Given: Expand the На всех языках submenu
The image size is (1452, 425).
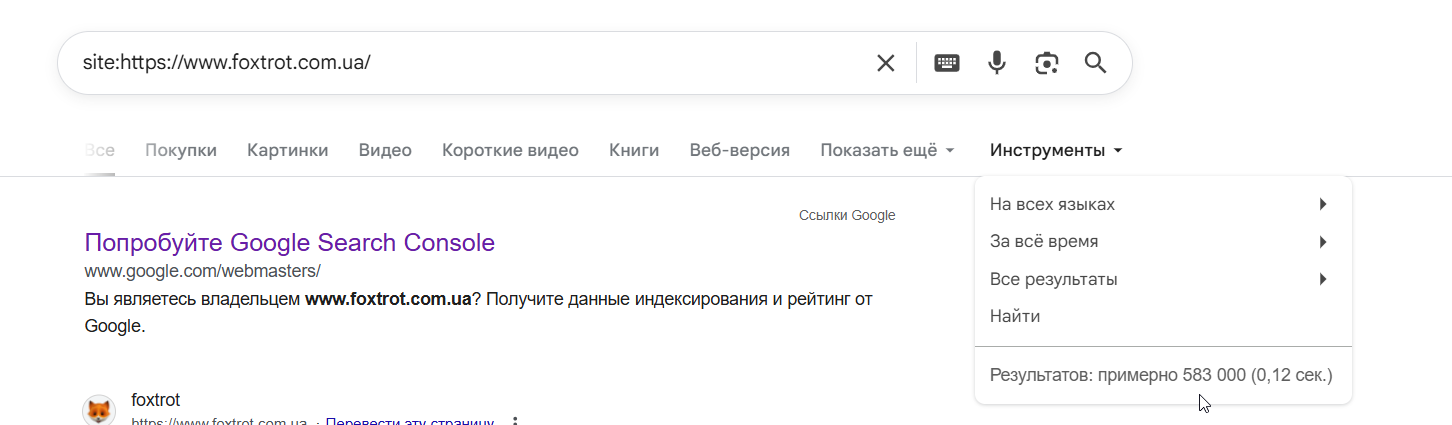Looking at the screenshot, I should click(x=1163, y=204).
